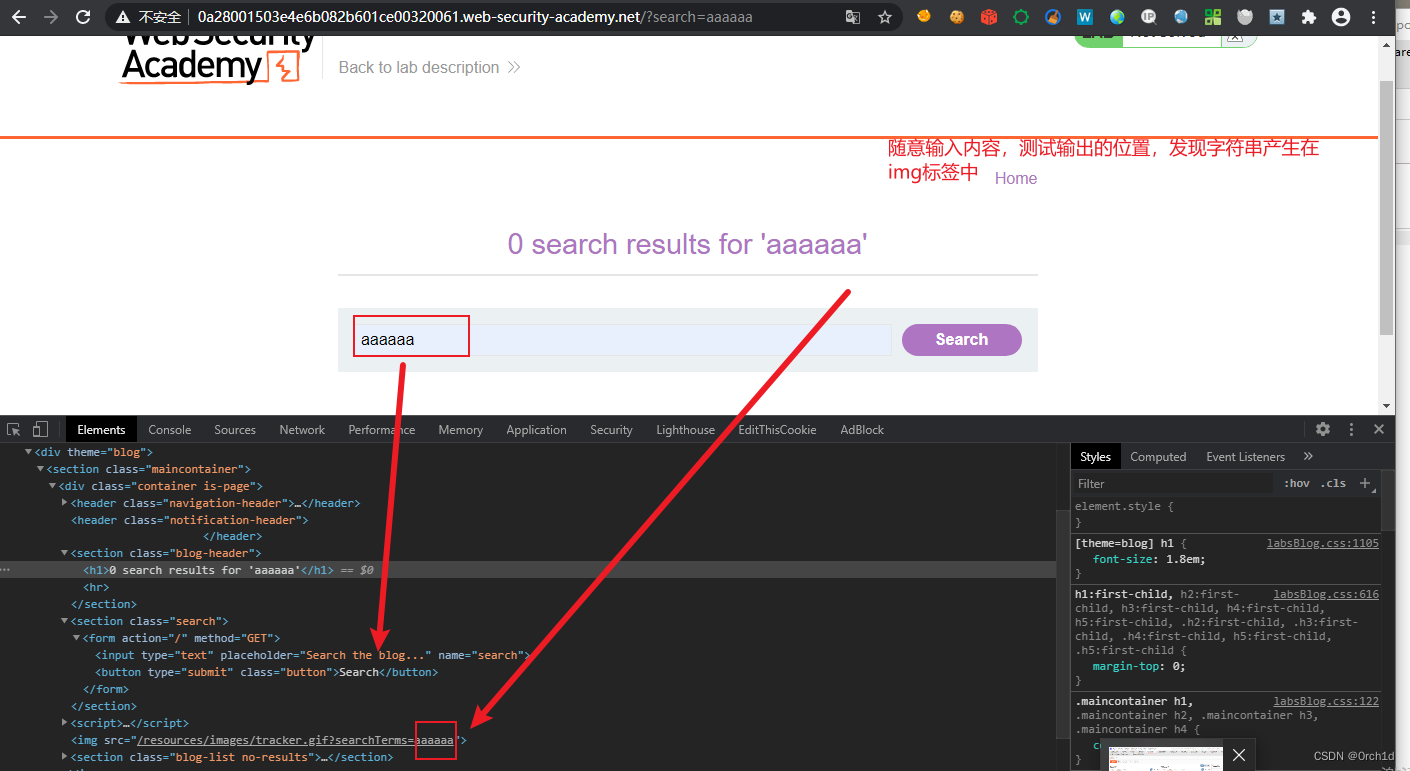Open the Memory tab
The height and width of the screenshot is (771, 1410).
[460, 430]
